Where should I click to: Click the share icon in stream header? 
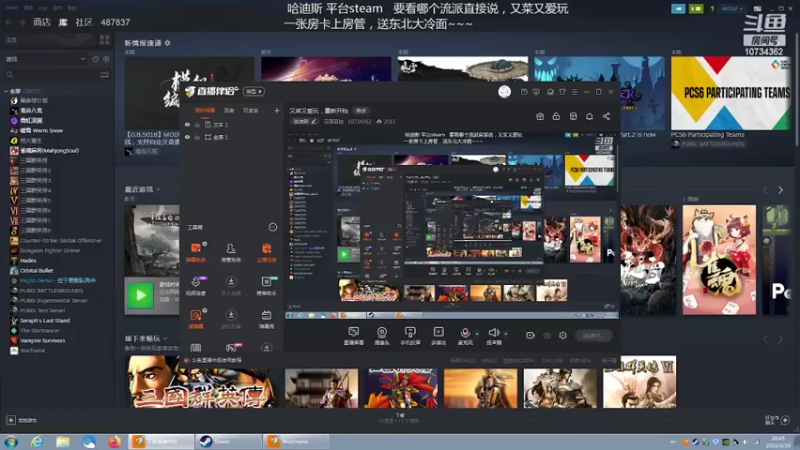tap(606, 116)
